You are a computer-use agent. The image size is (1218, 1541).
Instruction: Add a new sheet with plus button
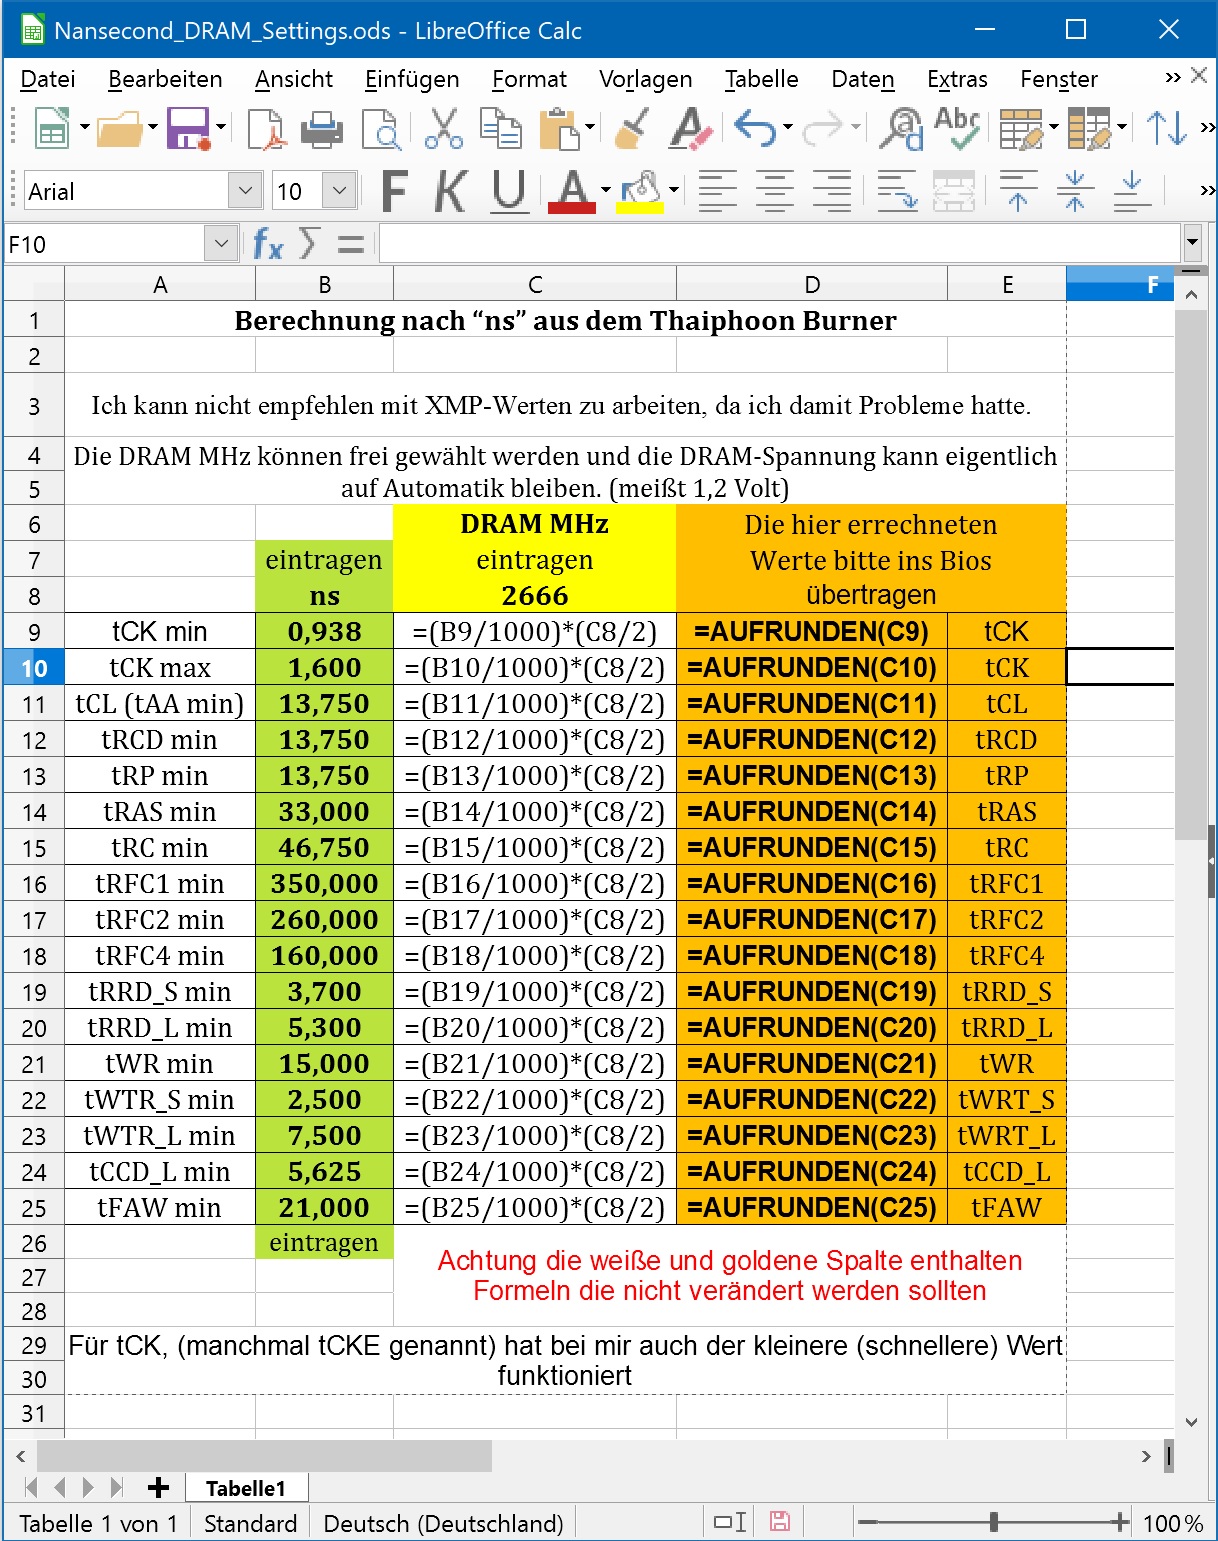158,1488
